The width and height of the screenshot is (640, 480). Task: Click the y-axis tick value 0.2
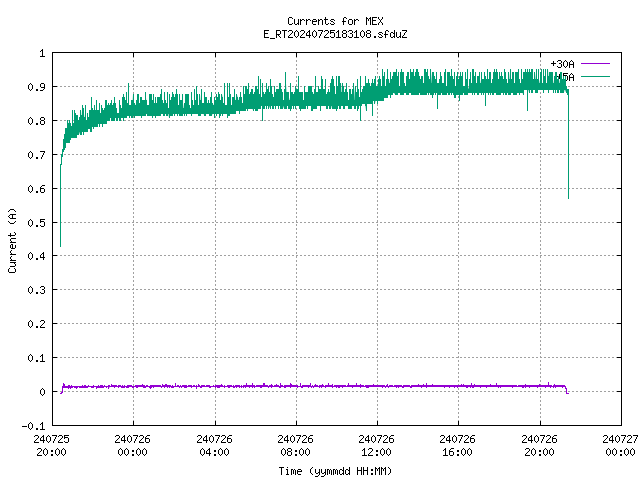[36, 324]
